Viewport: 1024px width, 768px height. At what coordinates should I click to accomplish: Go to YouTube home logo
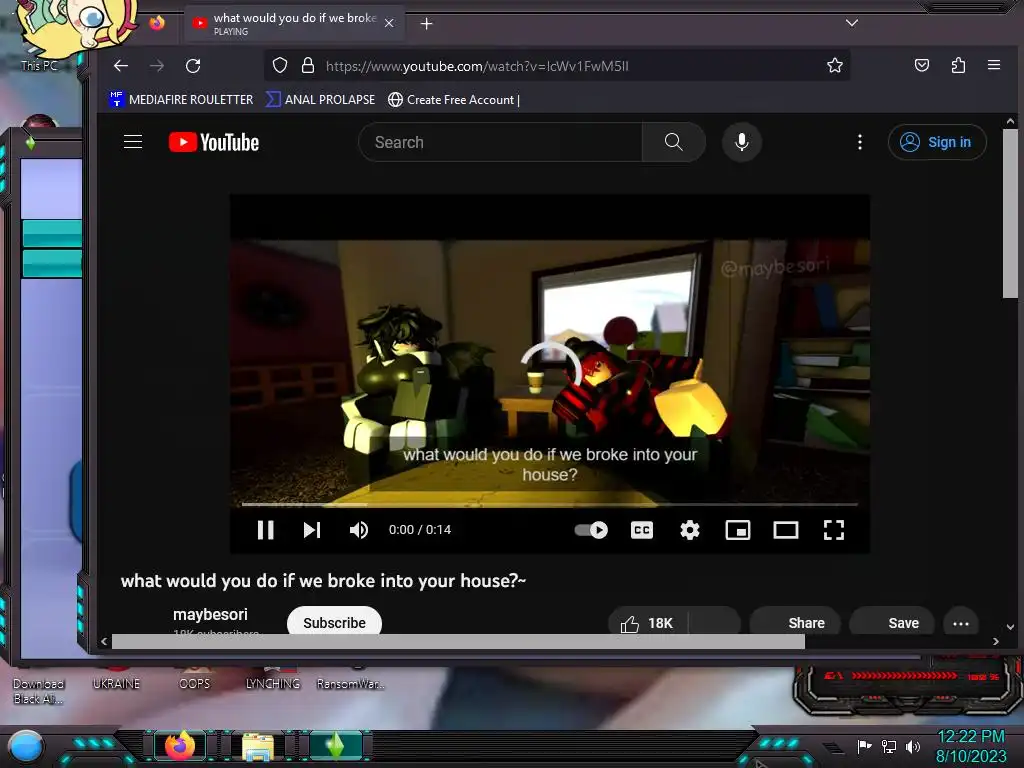coord(214,142)
